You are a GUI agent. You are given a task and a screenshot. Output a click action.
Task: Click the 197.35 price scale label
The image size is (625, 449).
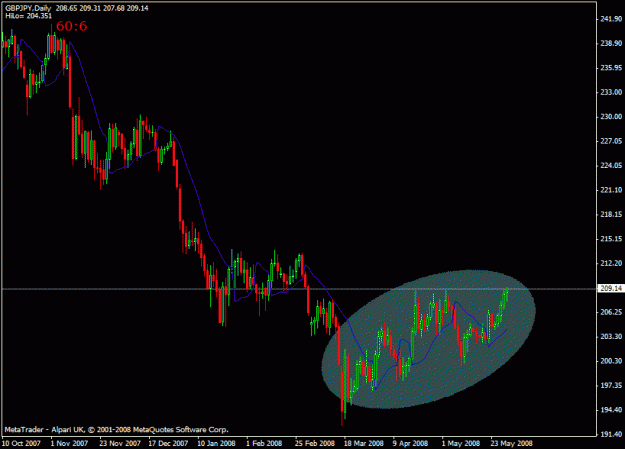pos(611,385)
